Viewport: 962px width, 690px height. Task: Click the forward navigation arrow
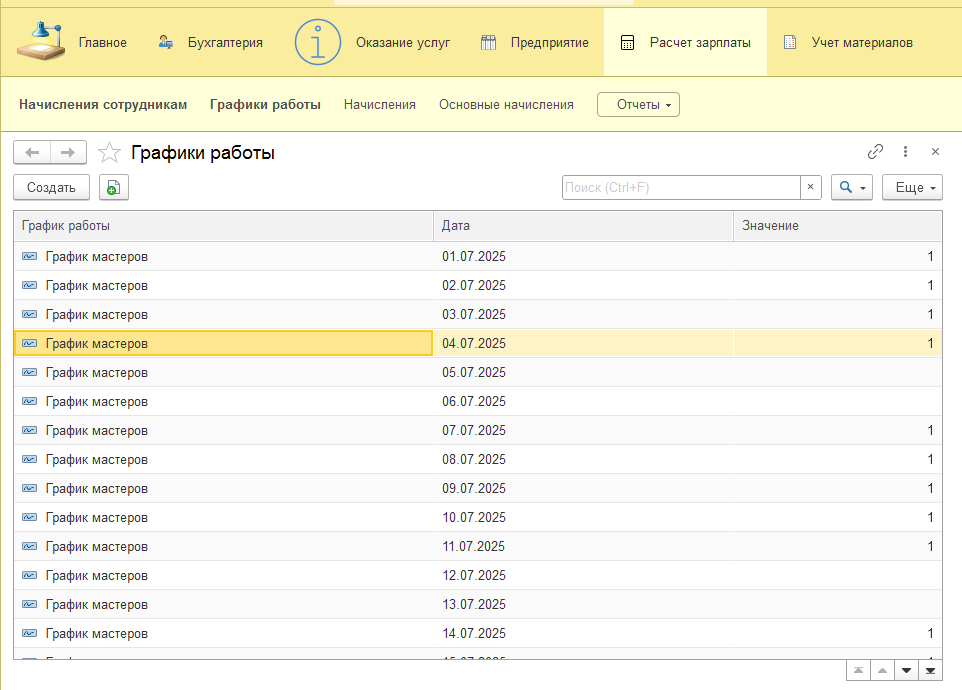coord(68,152)
